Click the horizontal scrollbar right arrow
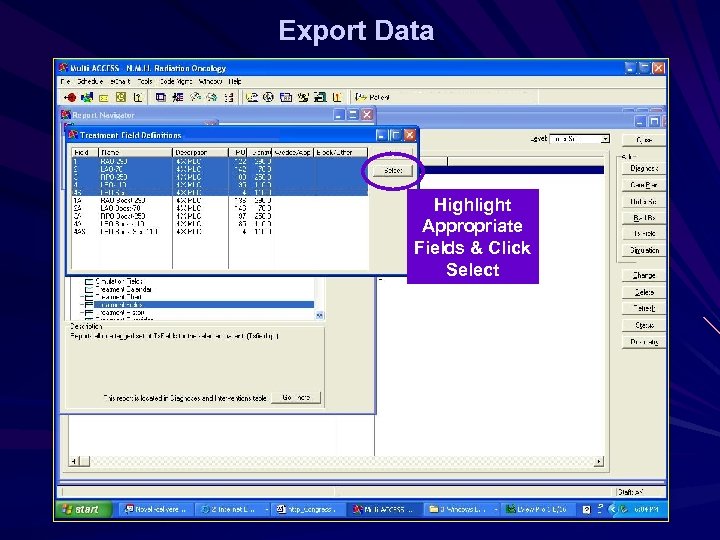The width and height of the screenshot is (720, 540). point(598,461)
